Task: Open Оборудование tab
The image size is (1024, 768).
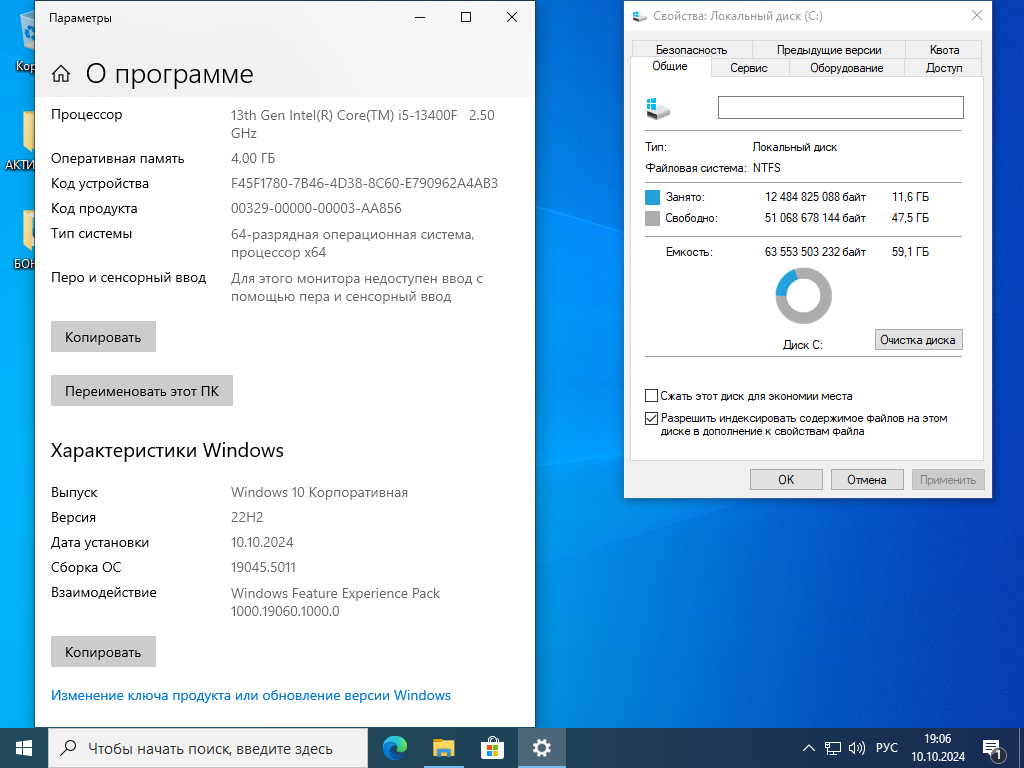Action: tap(846, 68)
